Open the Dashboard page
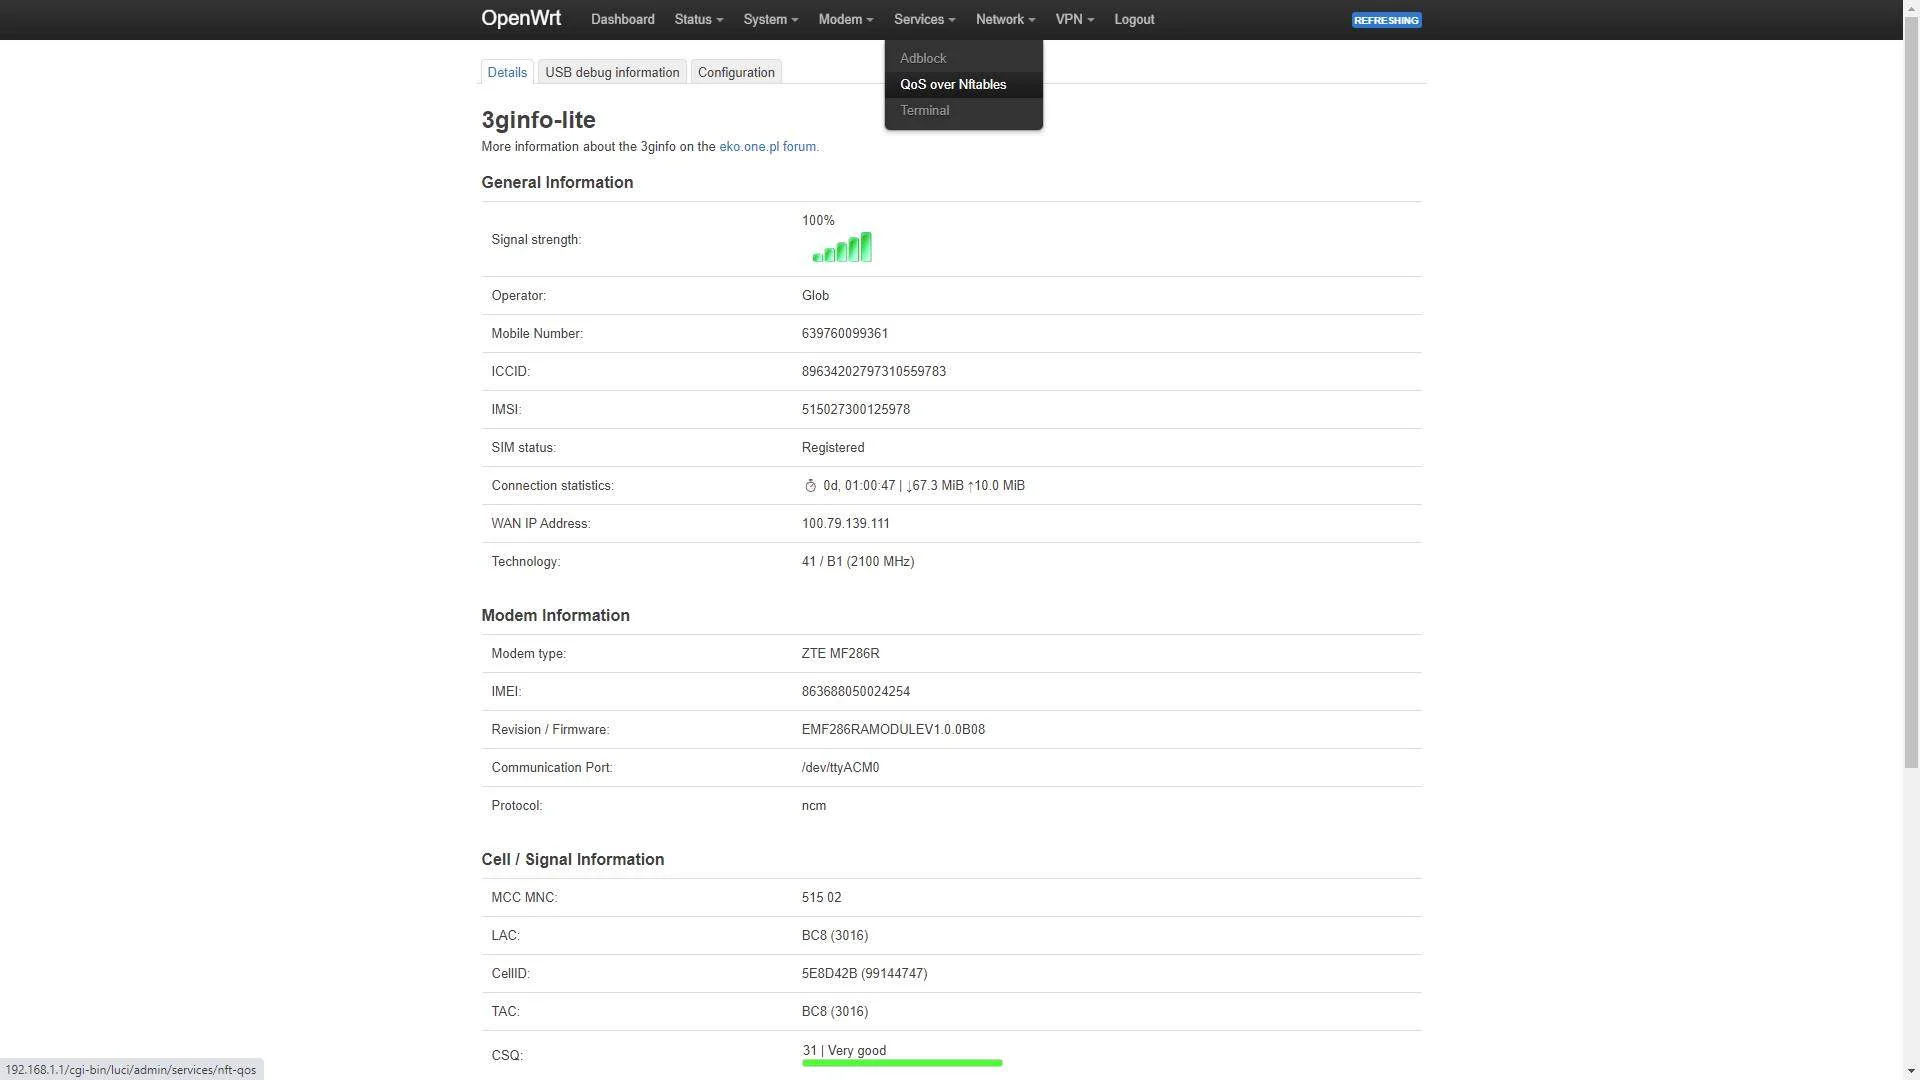The image size is (1920, 1080). pos(622,19)
